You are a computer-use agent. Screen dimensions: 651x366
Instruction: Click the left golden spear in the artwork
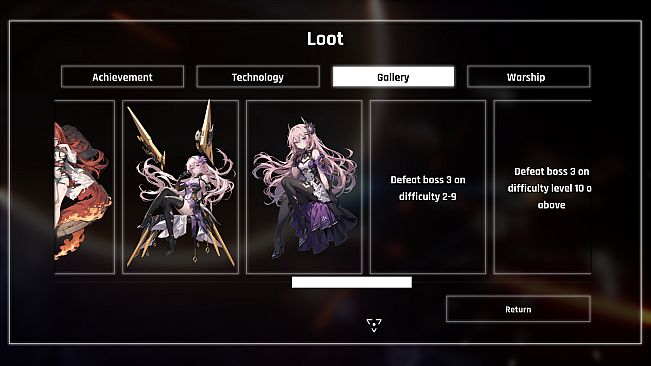[145, 137]
